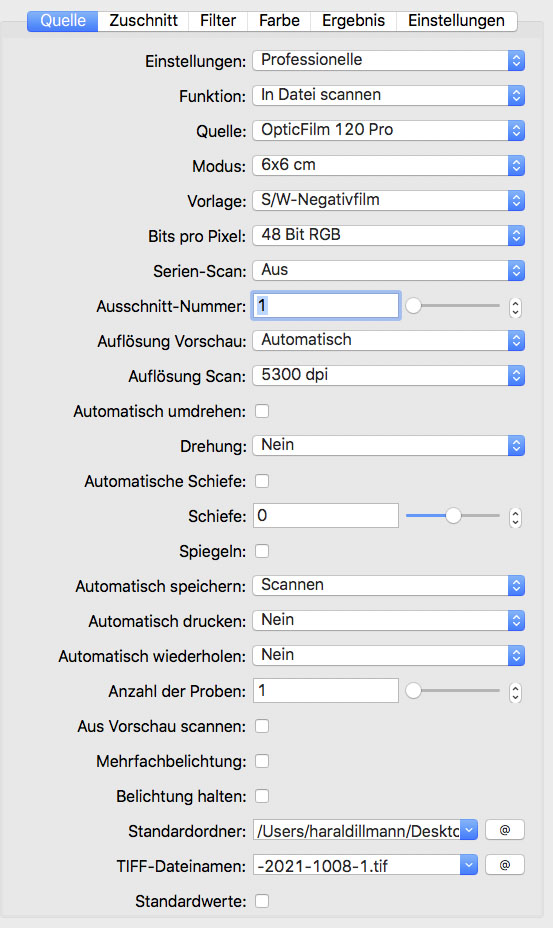553x928 pixels.
Task: Switch to the Zuschnitt tab
Action: 143,21
